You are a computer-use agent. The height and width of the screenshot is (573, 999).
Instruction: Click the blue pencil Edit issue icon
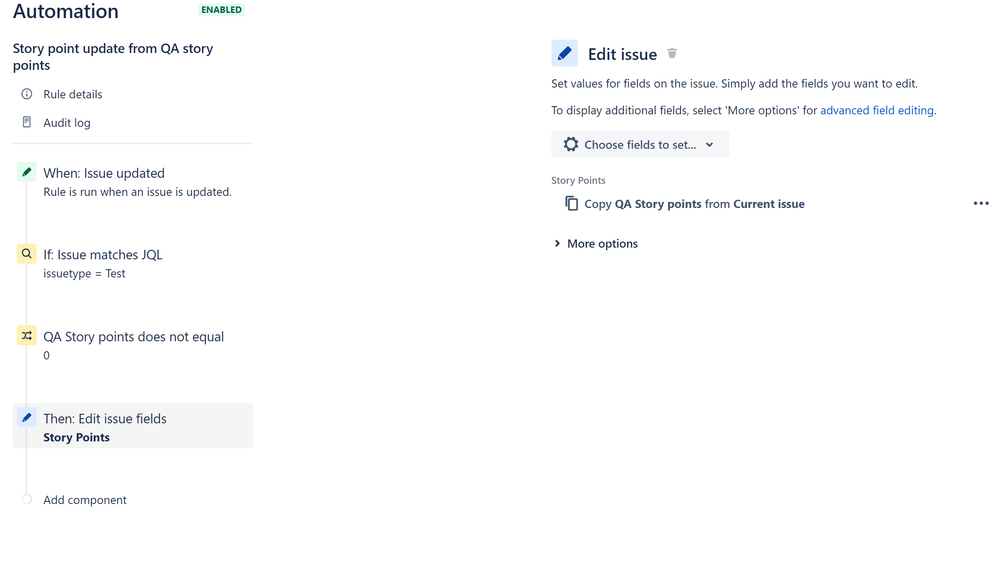point(564,54)
